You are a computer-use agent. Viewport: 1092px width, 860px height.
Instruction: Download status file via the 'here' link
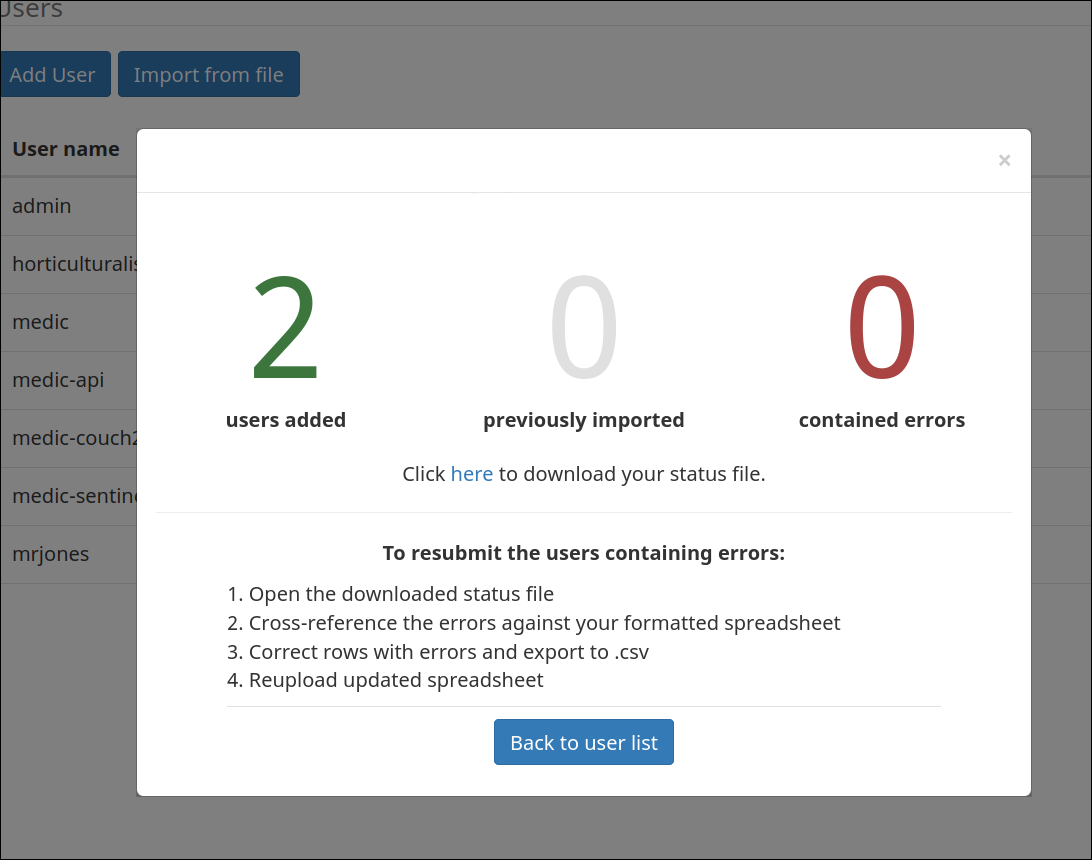click(x=471, y=474)
